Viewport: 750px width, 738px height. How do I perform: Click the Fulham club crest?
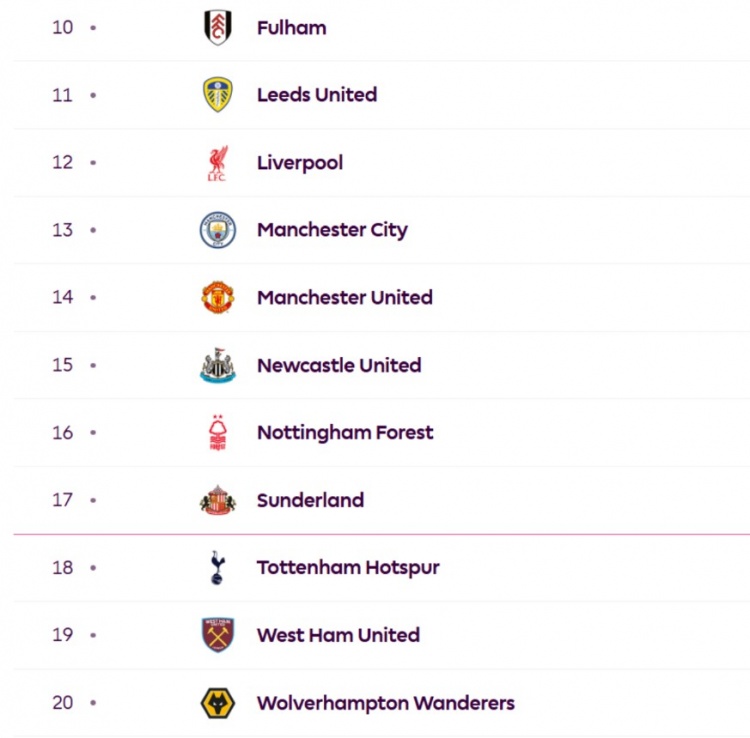(218, 27)
